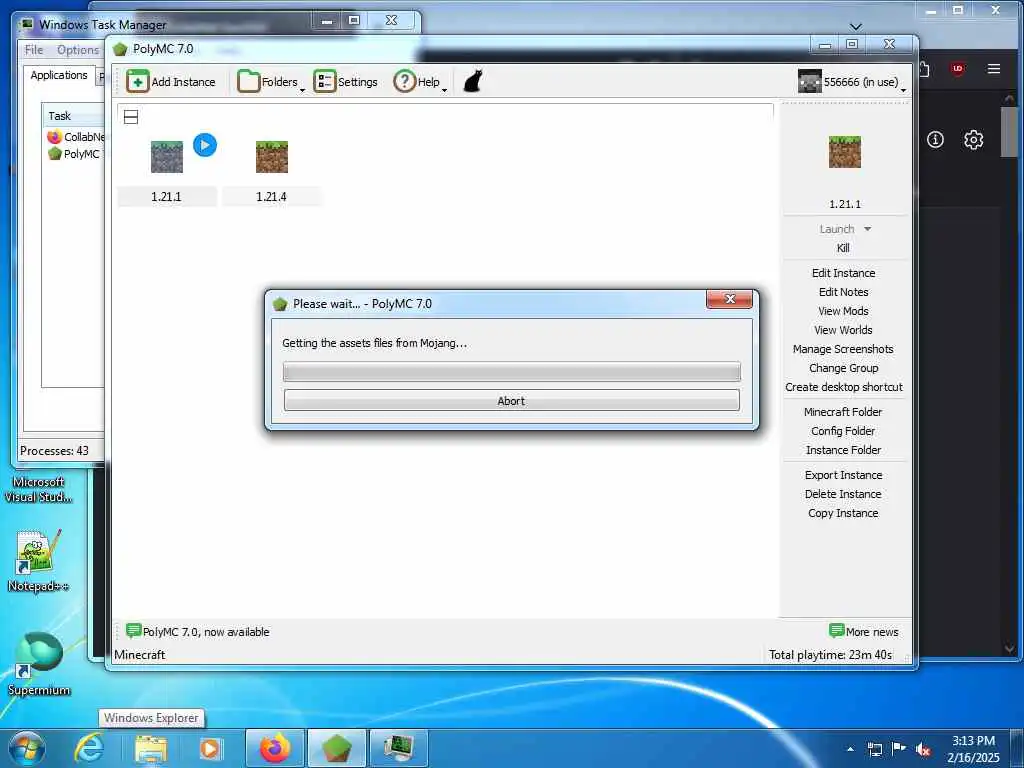Viewport: 1024px width, 768px height.
Task: Click the grass block icon in sidebar
Action: 844,152
